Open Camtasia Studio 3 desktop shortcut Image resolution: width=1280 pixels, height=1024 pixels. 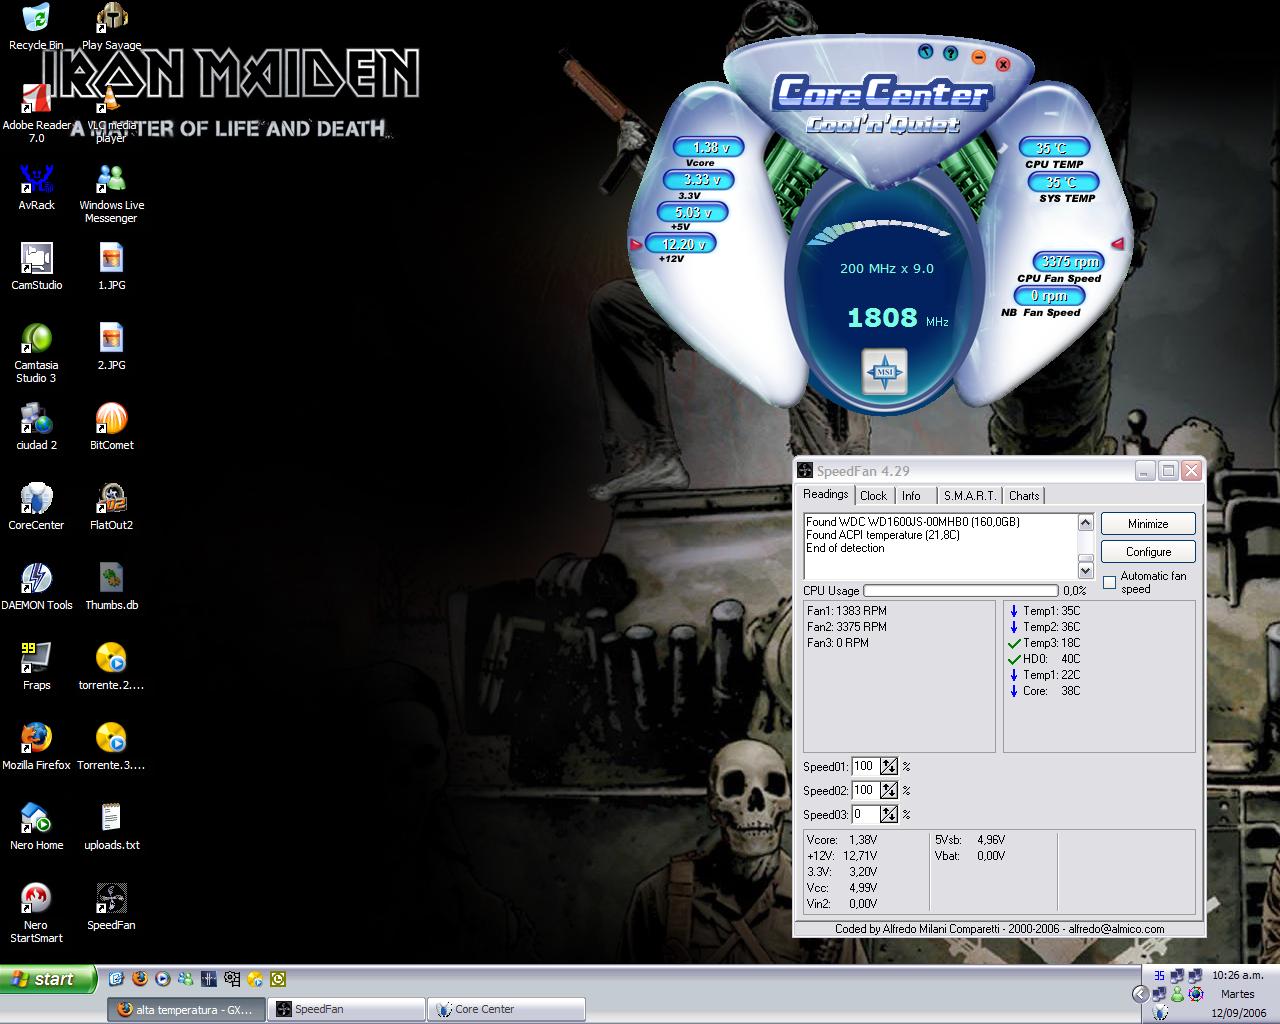36,353
